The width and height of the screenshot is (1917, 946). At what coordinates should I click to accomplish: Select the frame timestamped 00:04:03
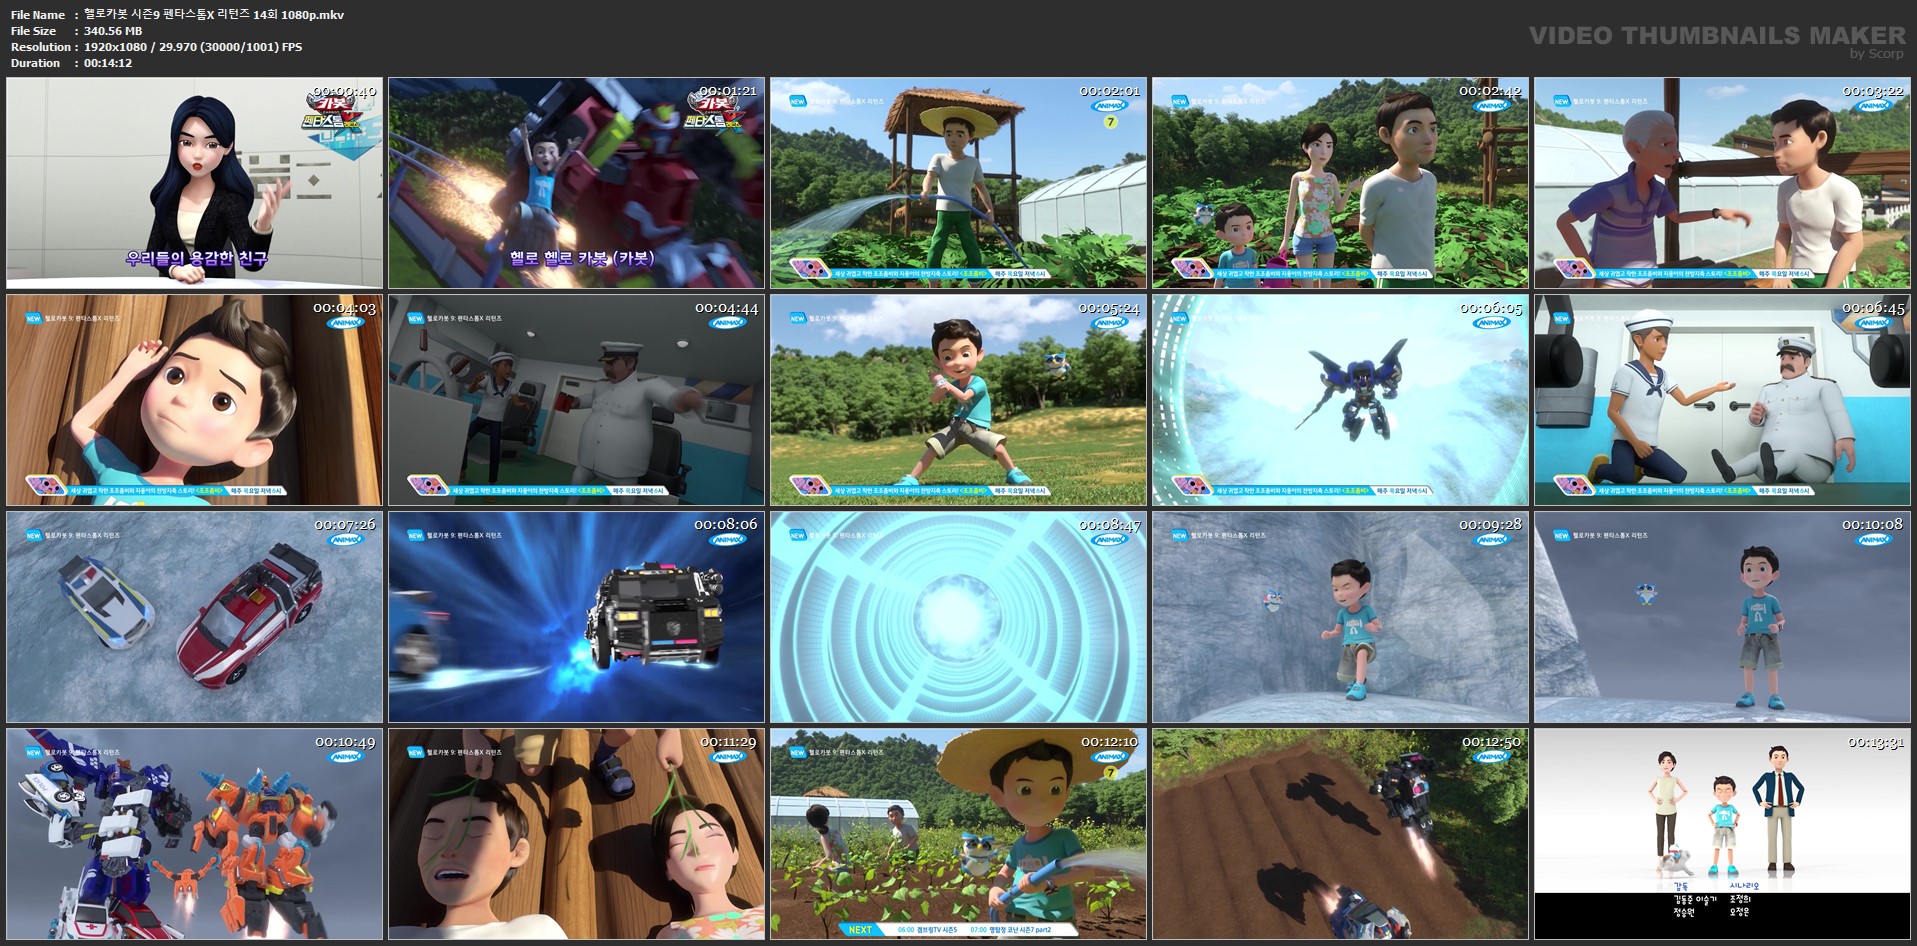(x=195, y=400)
